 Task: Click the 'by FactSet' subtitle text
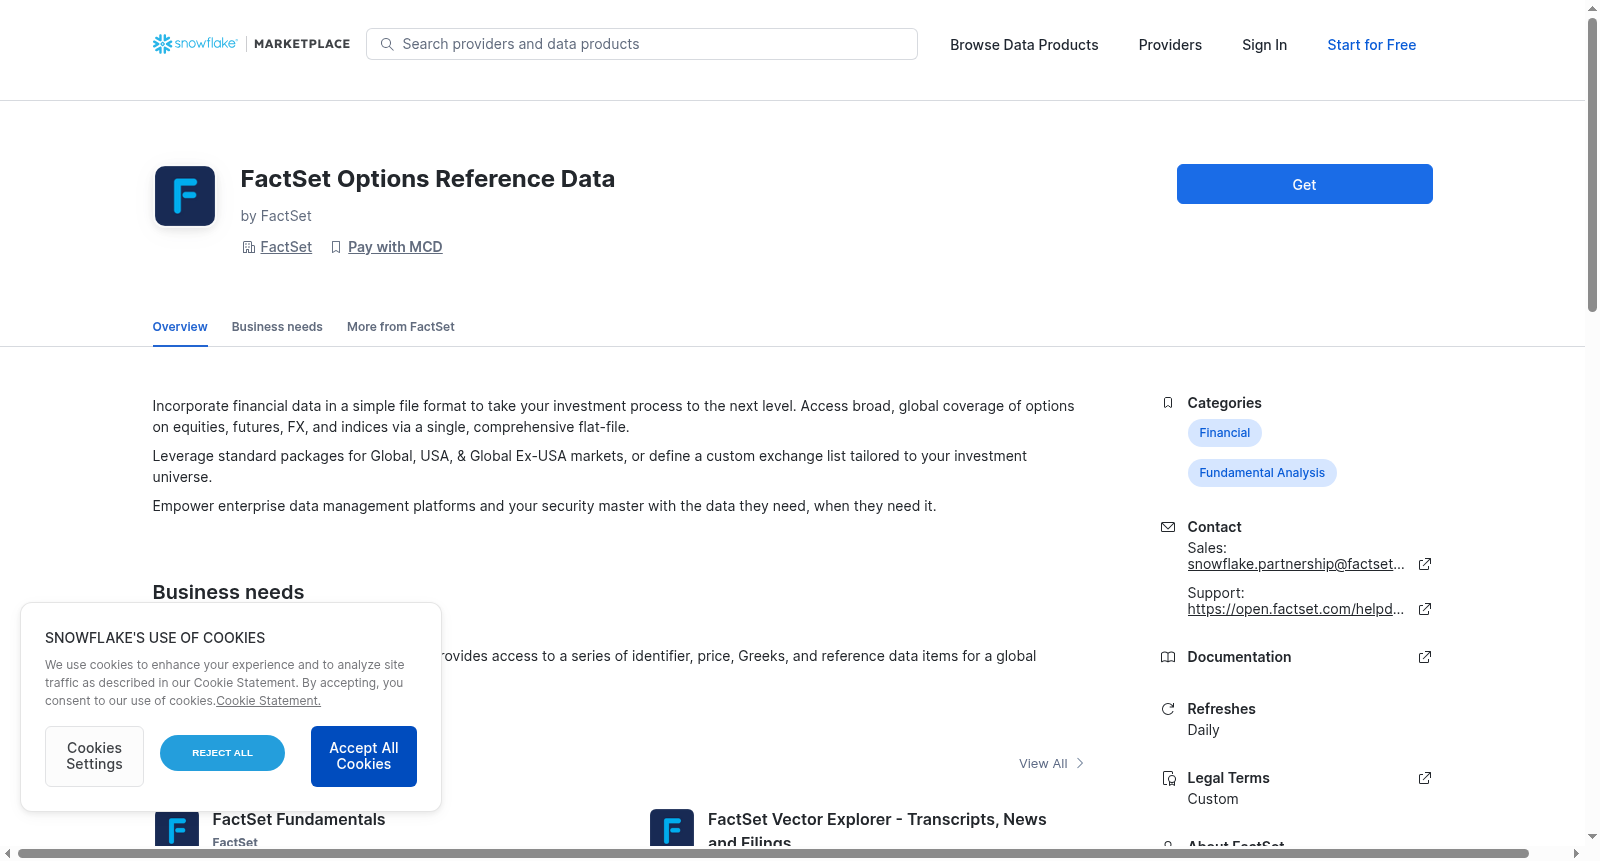pos(276,216)
